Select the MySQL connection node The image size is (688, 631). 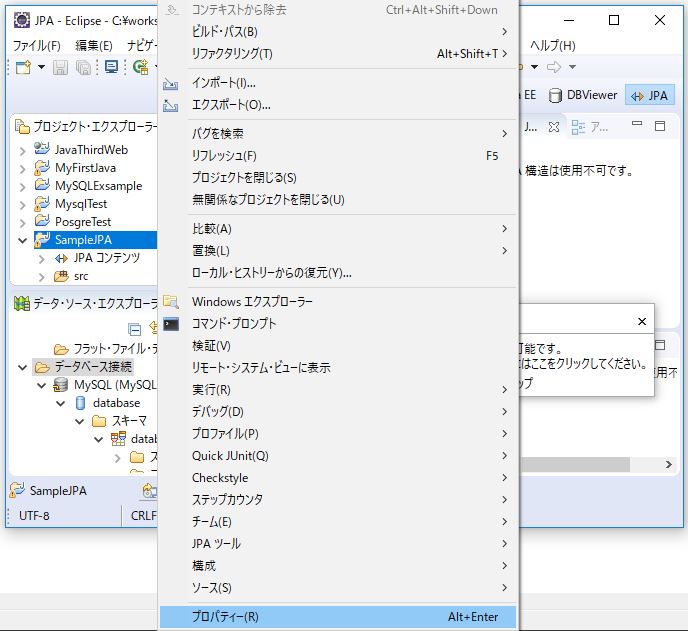(114, 385)
